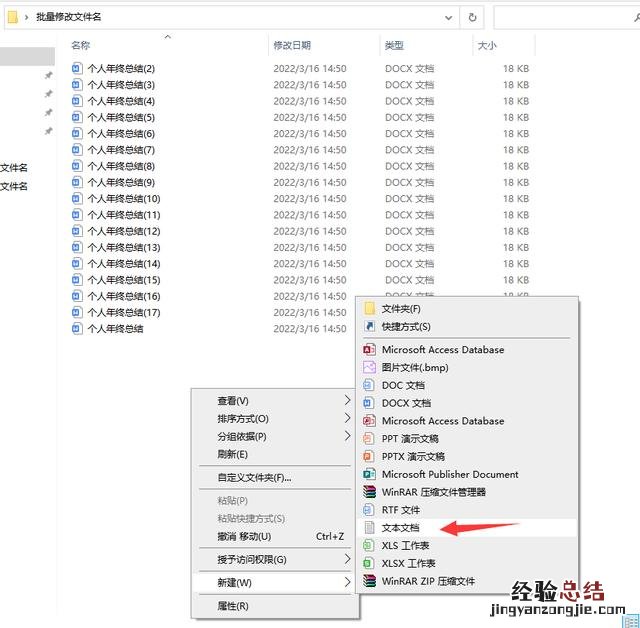640x628 pixels.
Task: Select file 个人年终总结(7)
Action: 121,150
